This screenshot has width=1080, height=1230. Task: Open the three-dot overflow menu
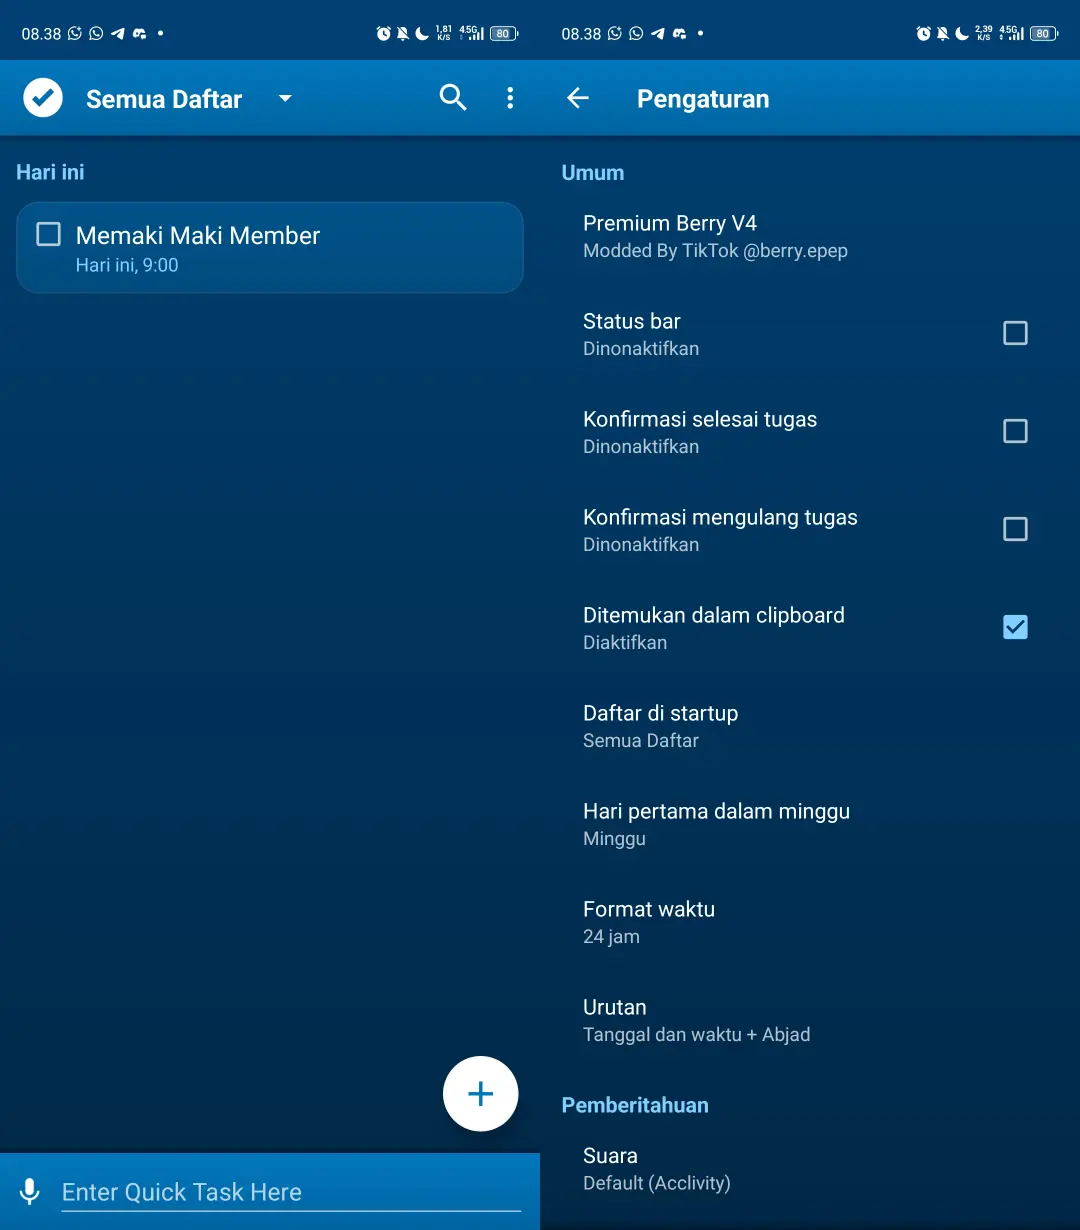pyautogui.click(x=510, y=98)
